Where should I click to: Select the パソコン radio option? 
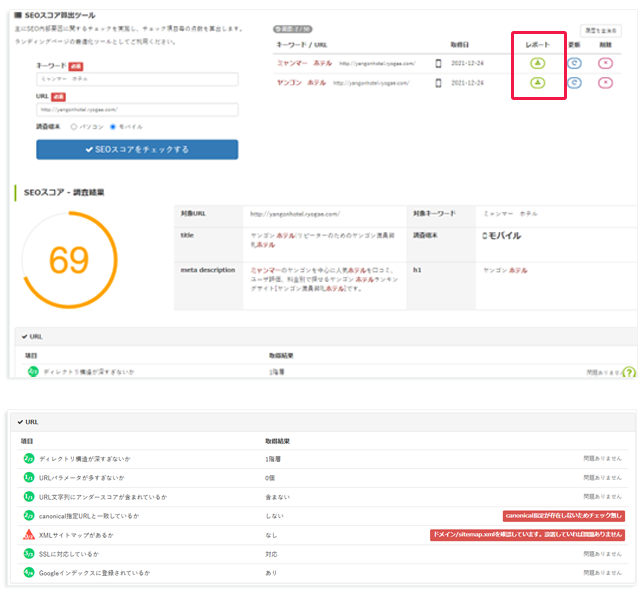pyautogui.click(x=74, y=126)
